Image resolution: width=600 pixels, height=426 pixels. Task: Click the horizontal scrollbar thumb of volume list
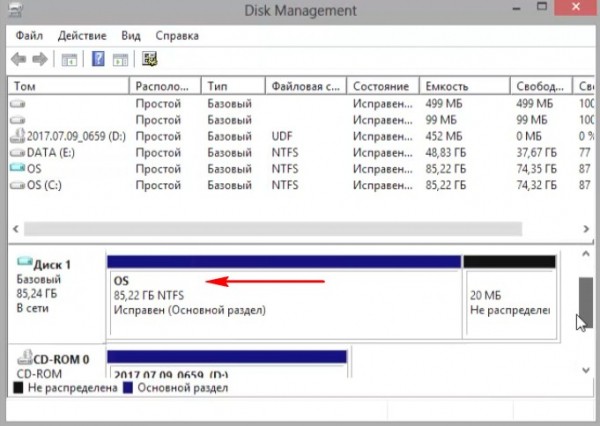coord(273,229)
